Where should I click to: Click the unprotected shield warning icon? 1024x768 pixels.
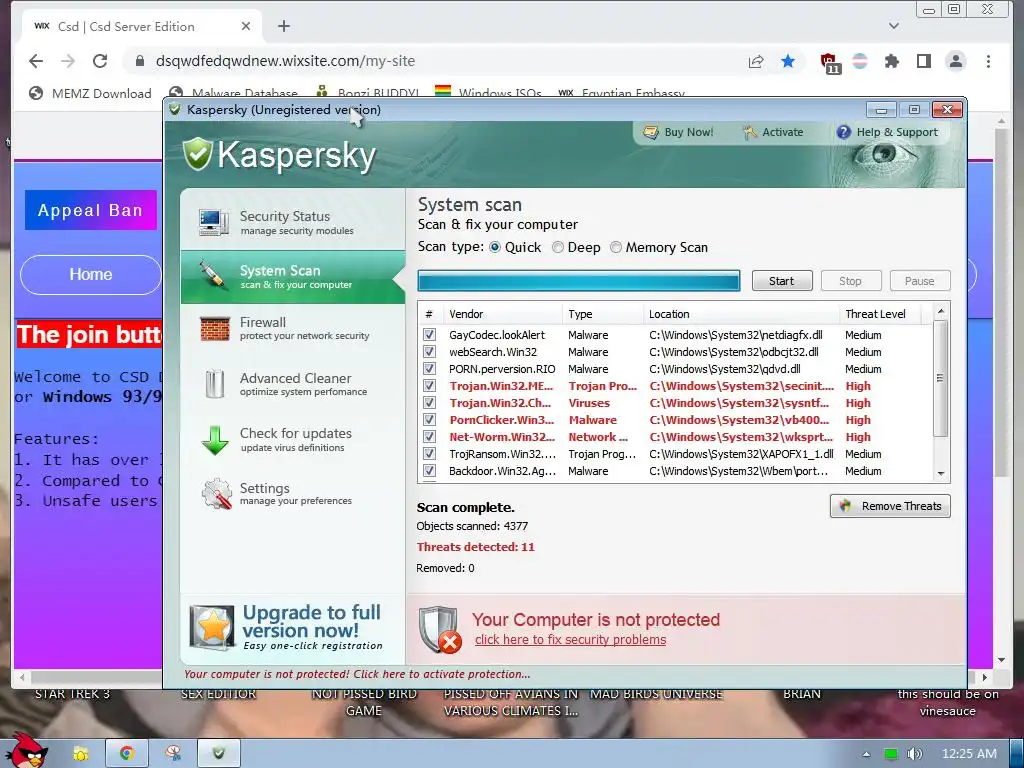[440, 630]
